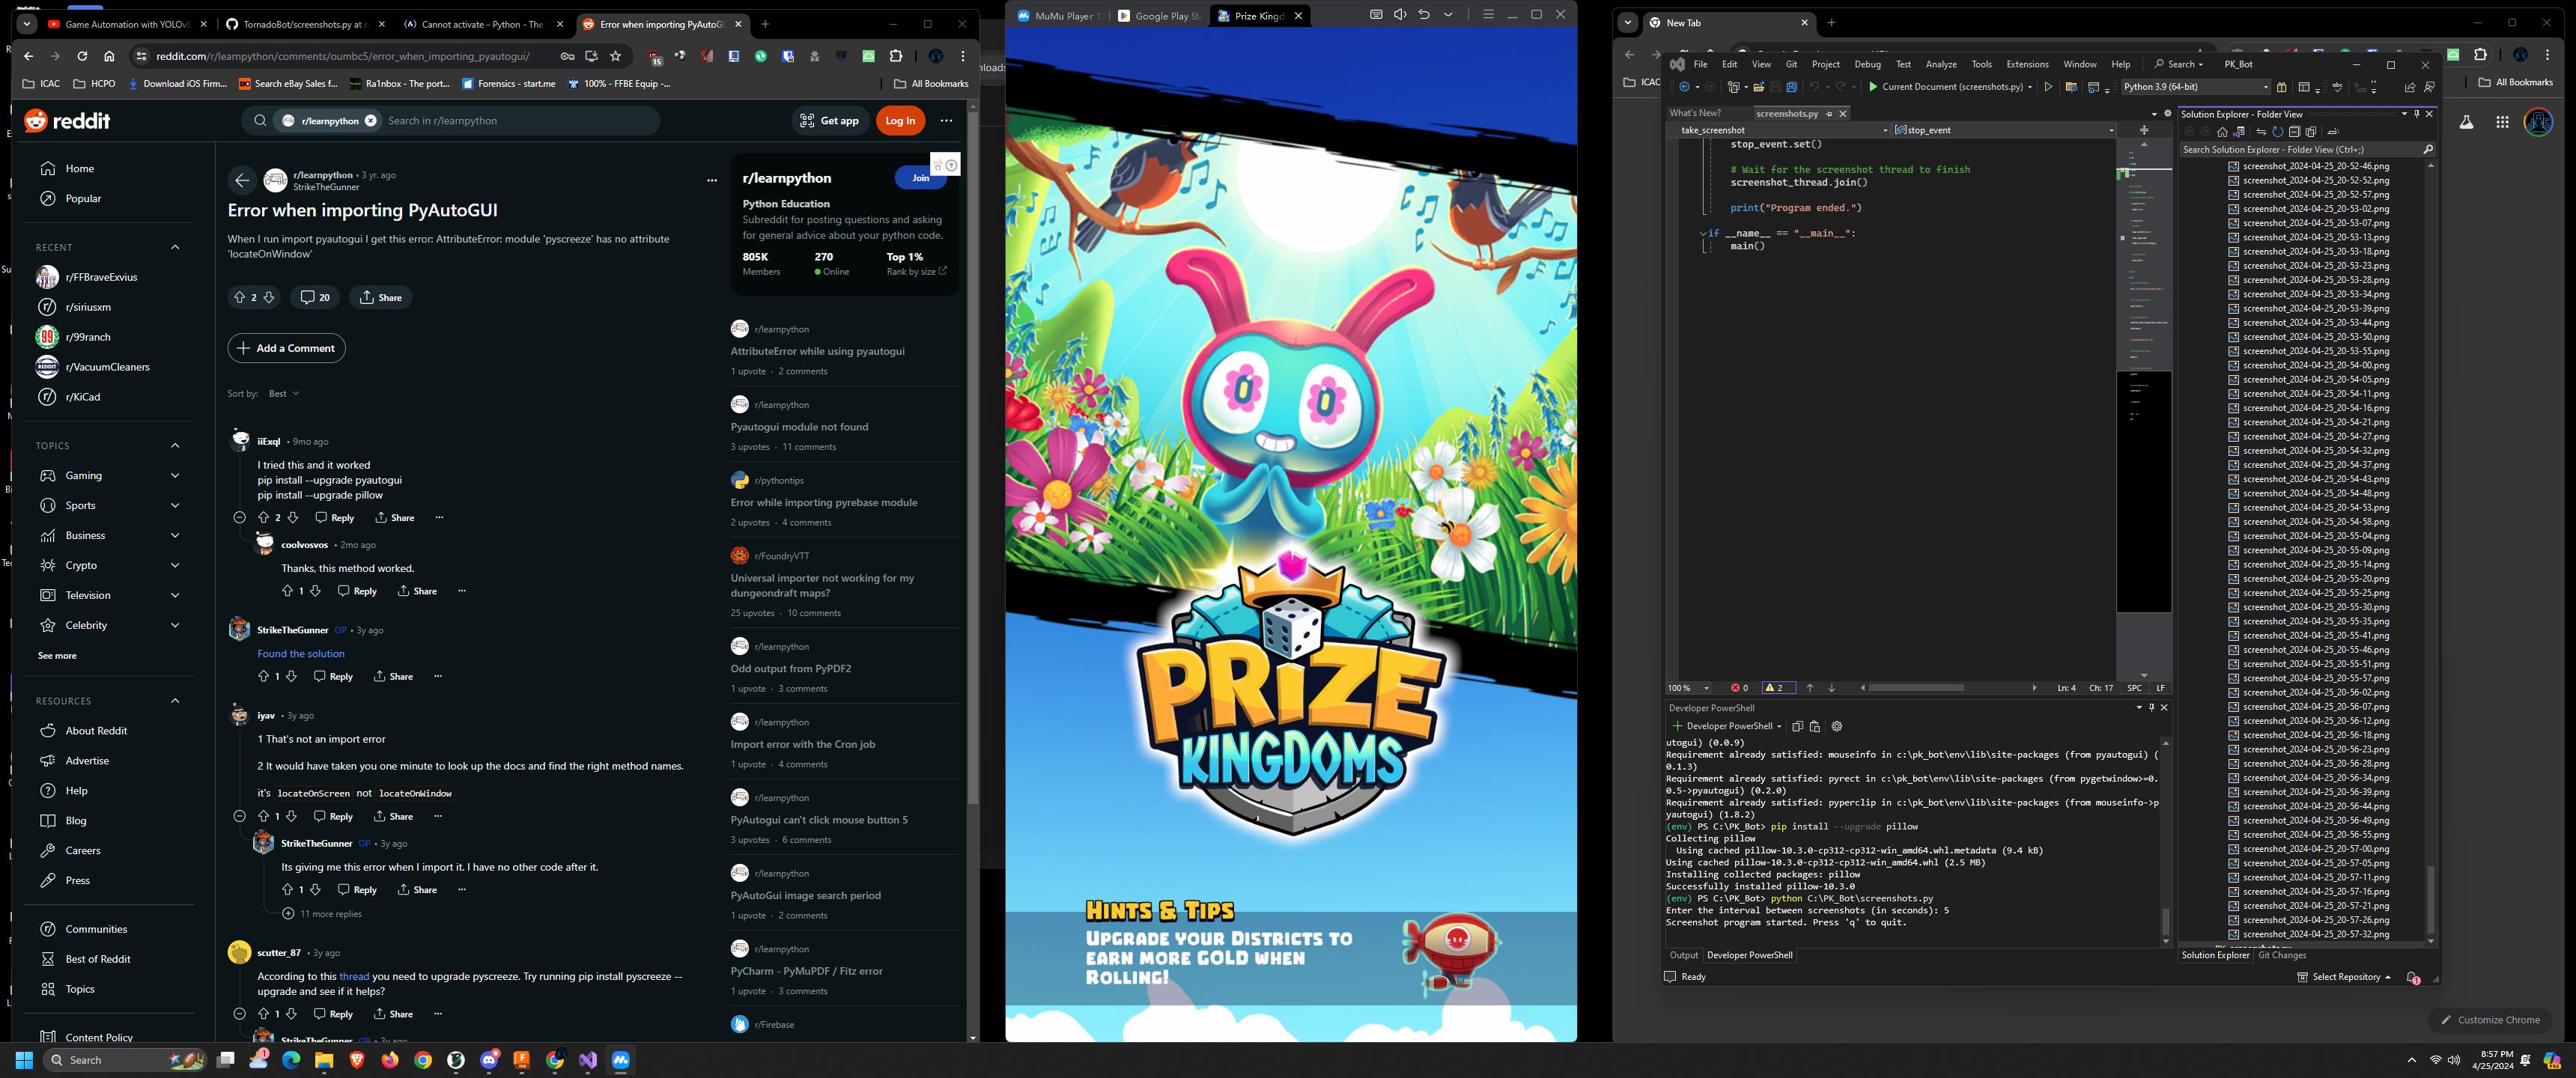Viewport: 2576px width, 1078px height.
Task: Click the Log In button on Reddit
Action: point(900,121)
